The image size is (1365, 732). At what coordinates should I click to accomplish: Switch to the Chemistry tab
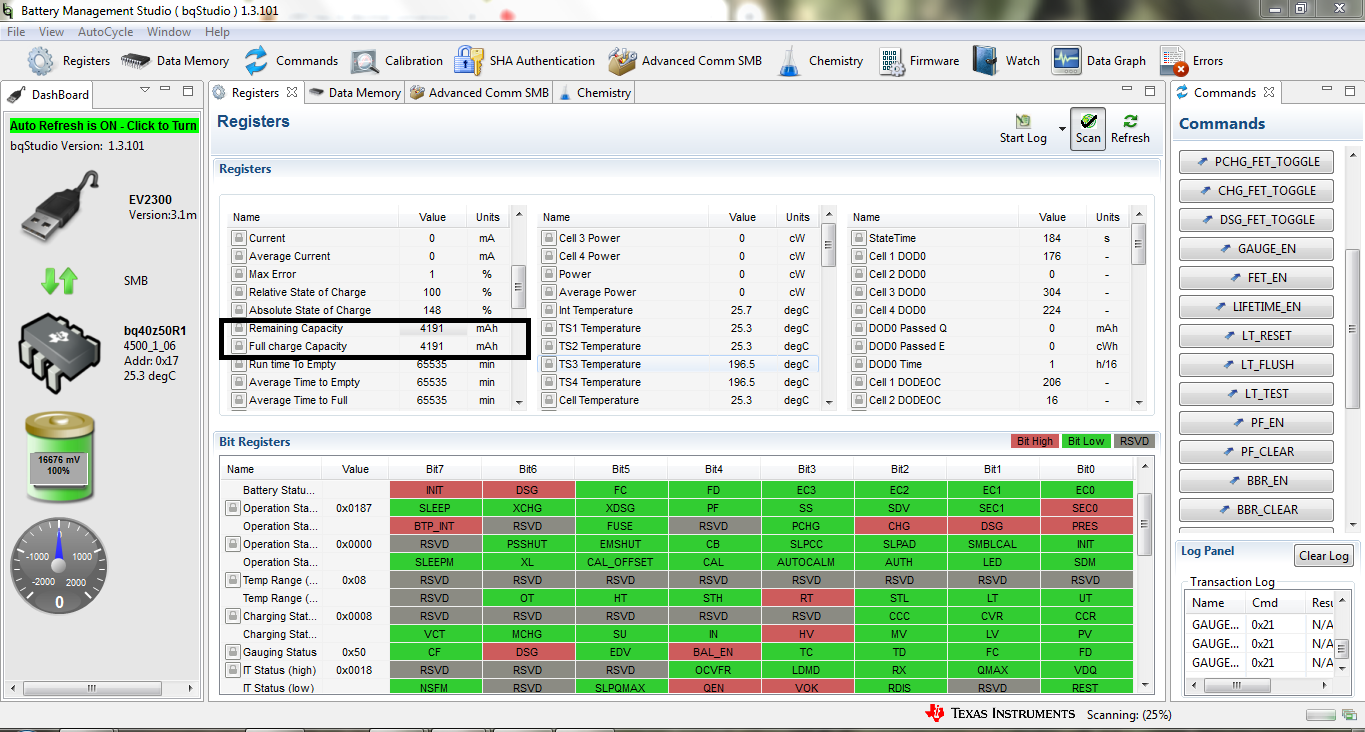(594, 93)
